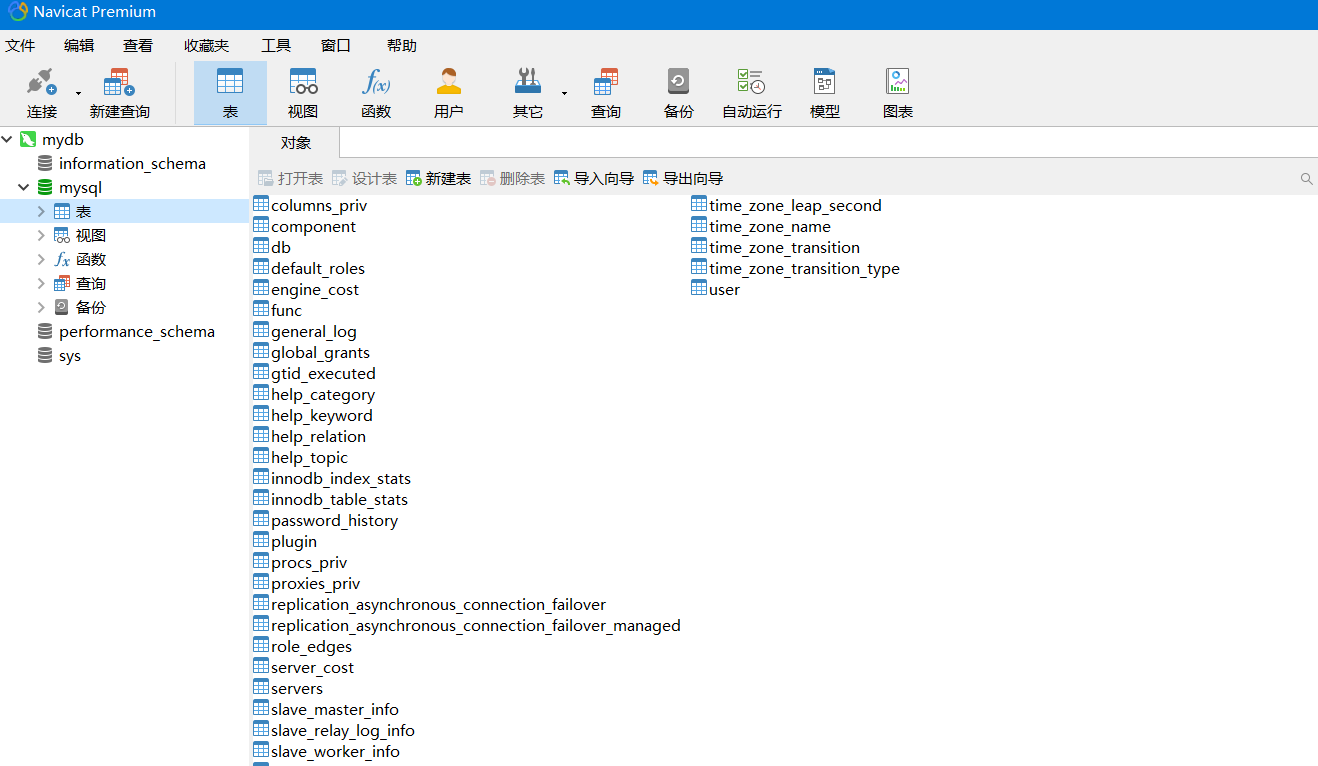Launch 导出向导 (Export Wizard)
Screen dimensions: 1318x766
pos(683,178)
